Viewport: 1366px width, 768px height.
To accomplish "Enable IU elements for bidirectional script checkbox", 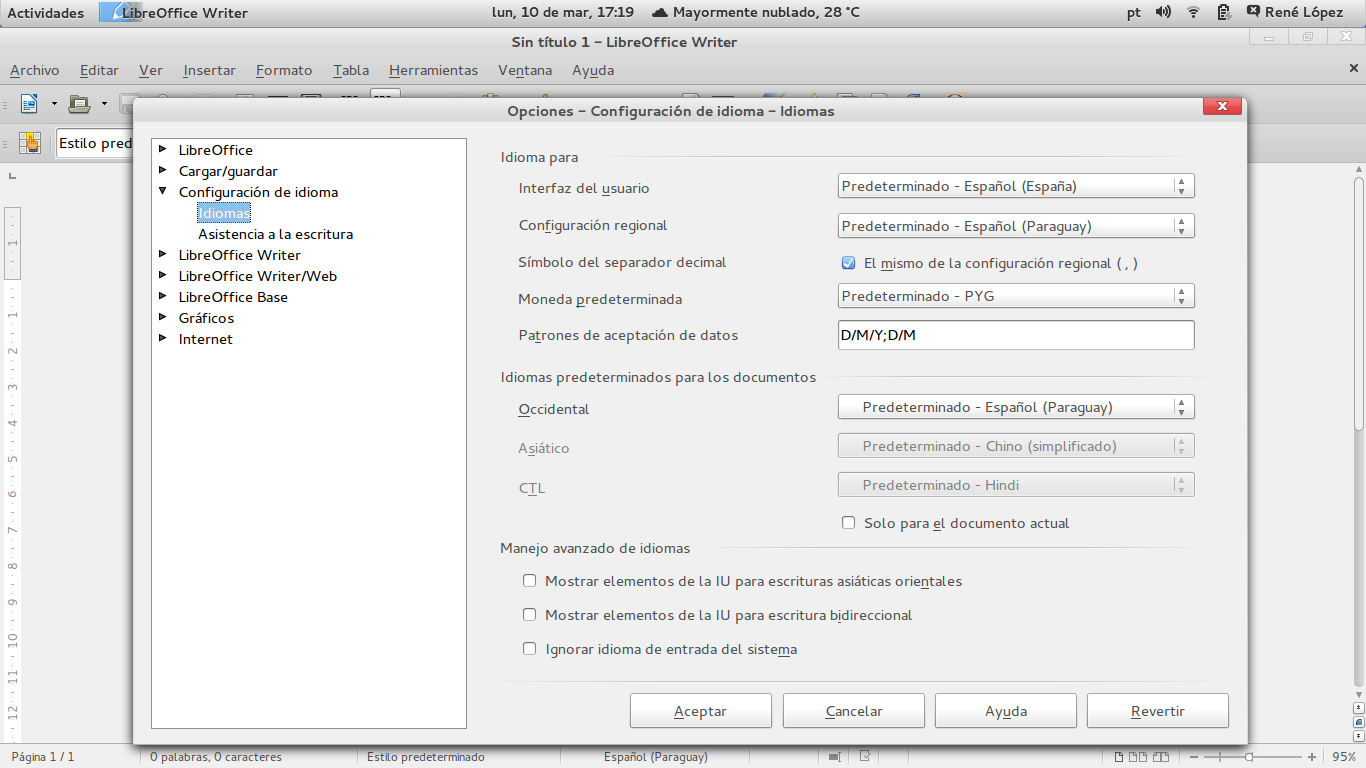I will click(530, 615).
